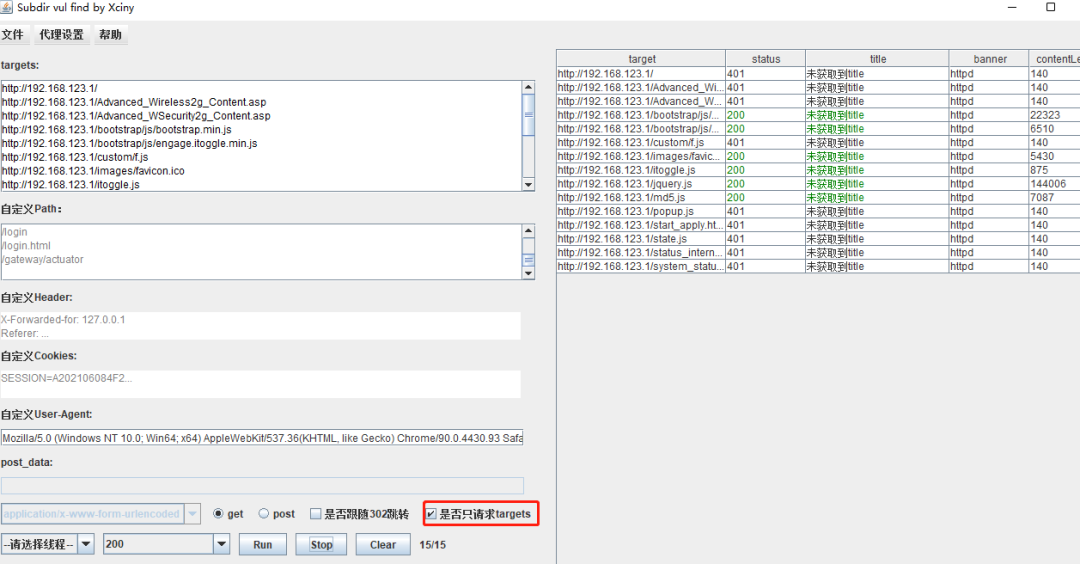Click Advanced_Wireless2g_Content.asp line in targets
Screen dimensions: 1080x564
[134, 102]
